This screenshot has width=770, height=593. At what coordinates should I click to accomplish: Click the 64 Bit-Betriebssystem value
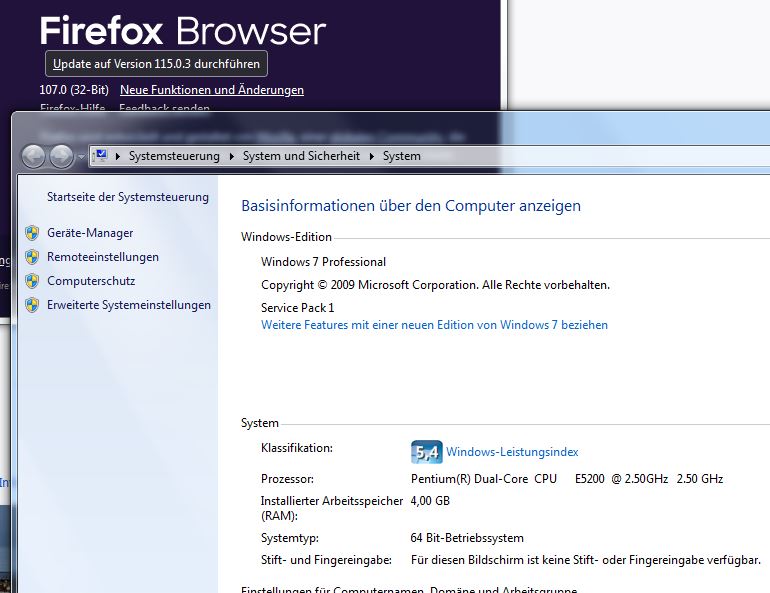coord(467,538)
